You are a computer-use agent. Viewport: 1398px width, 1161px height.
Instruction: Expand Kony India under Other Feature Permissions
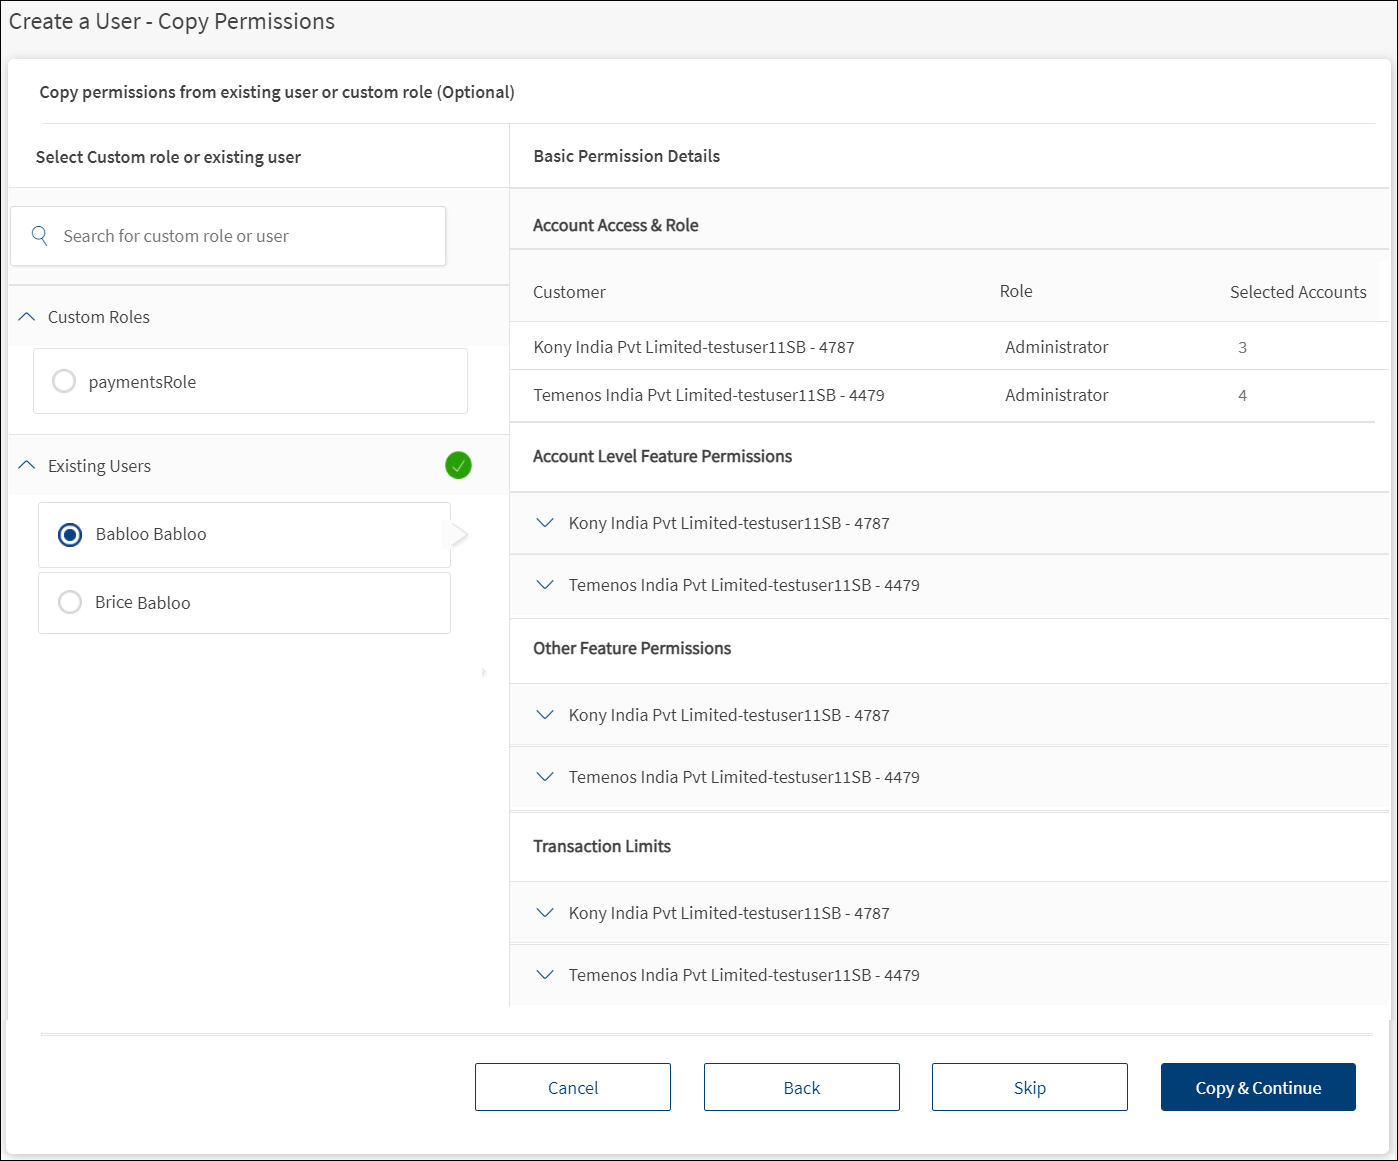(545, 715)
